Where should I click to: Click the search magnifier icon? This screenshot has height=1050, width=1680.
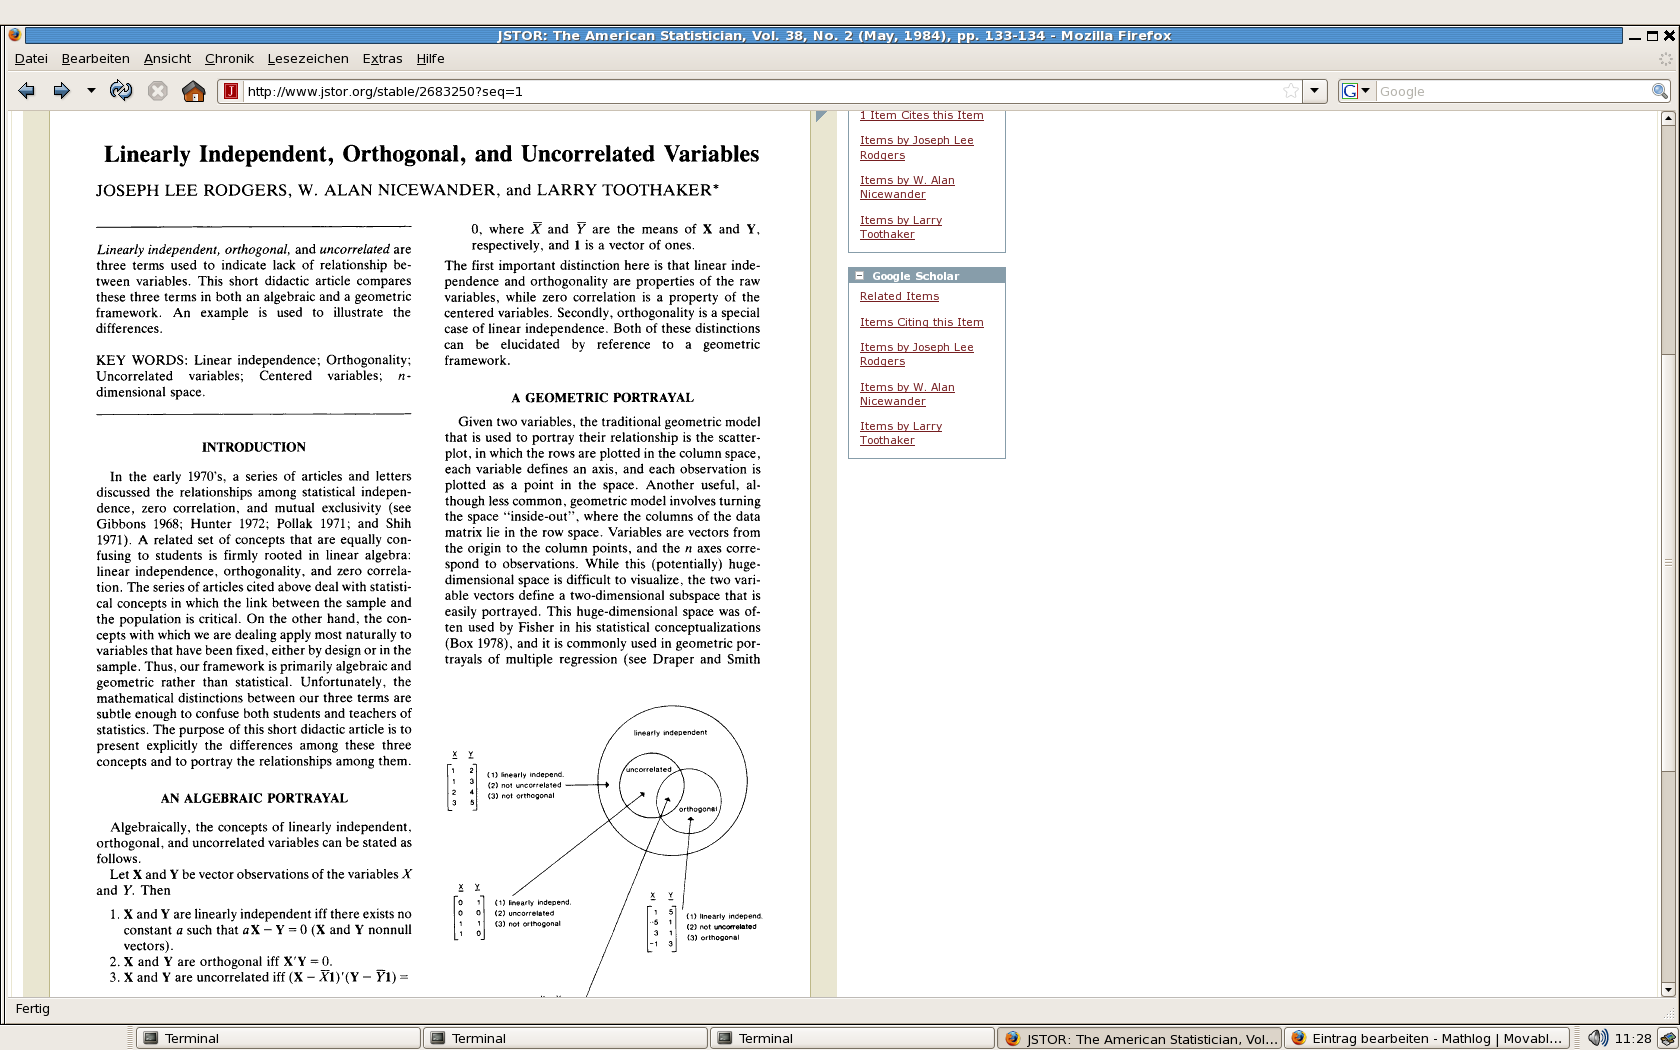click(1659, 91)
